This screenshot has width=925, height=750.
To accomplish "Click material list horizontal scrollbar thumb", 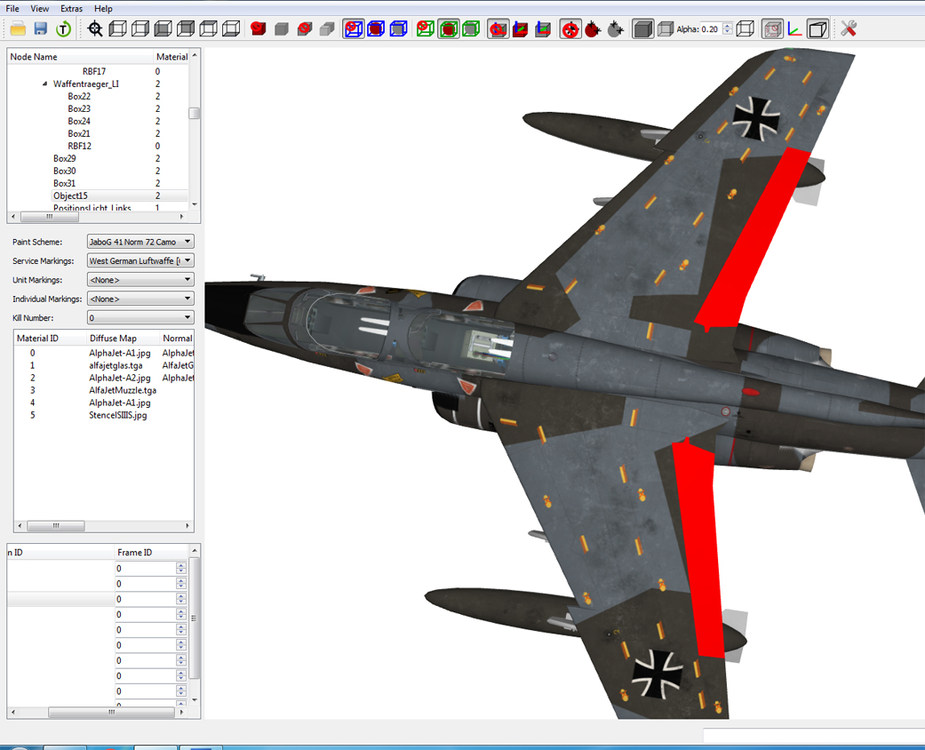I will [x=56, y=525].
